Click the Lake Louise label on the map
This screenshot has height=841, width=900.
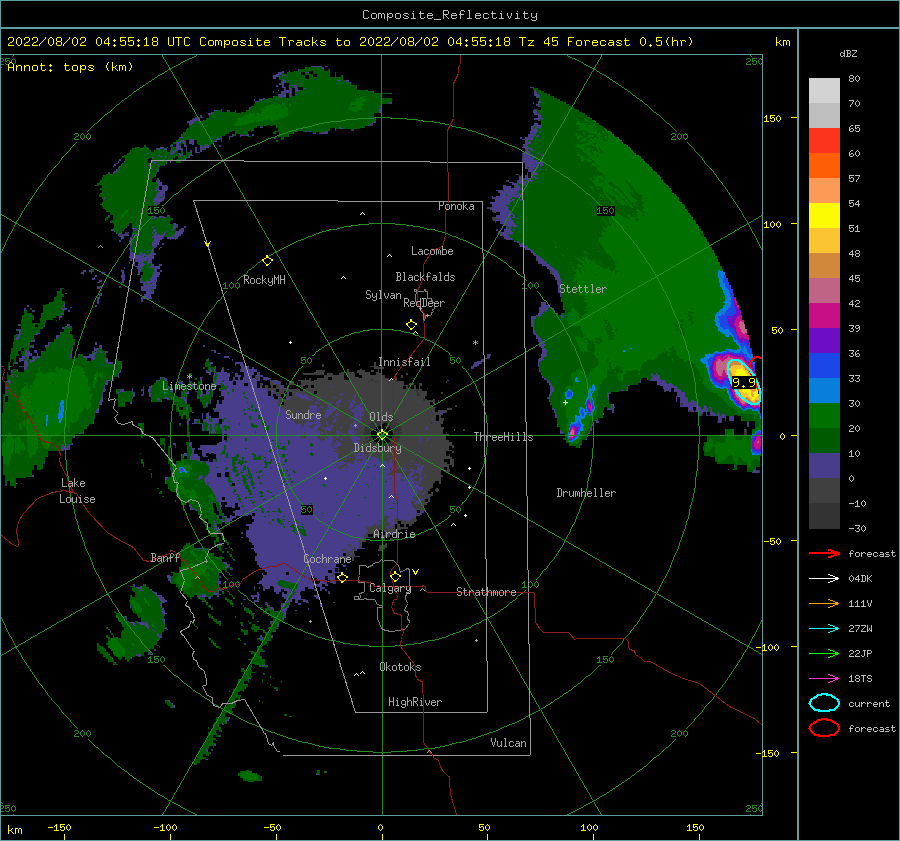[77, 491]
